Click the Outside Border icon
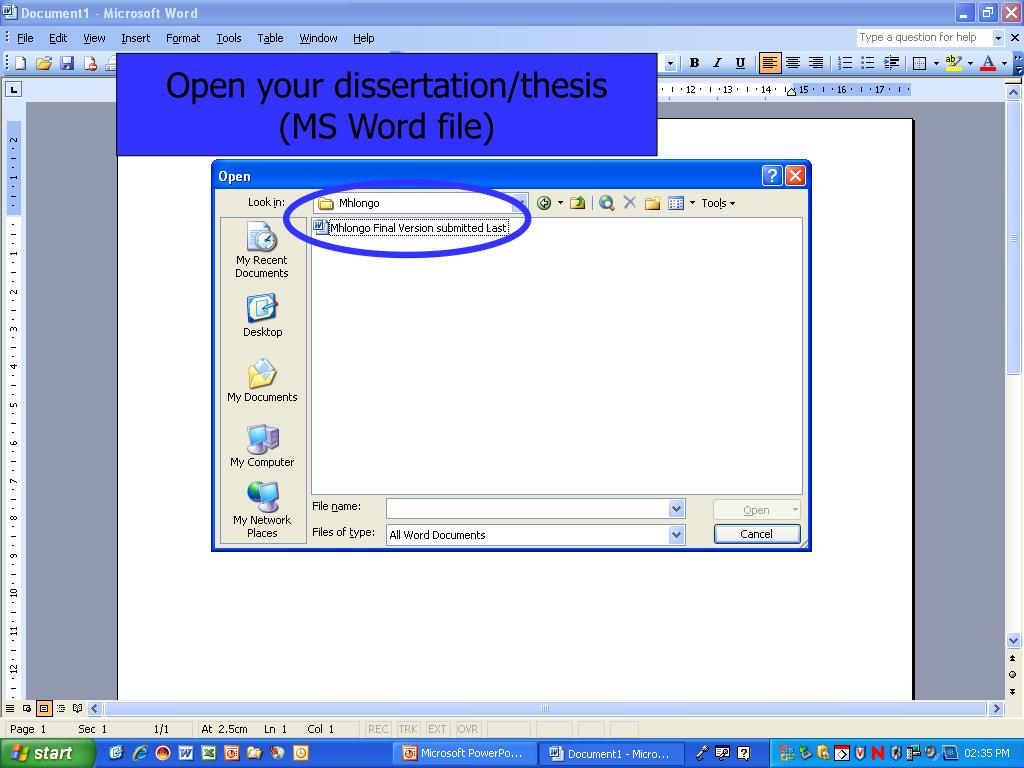The width and height of the screenshot is (1024, 768). click(920, 63)
